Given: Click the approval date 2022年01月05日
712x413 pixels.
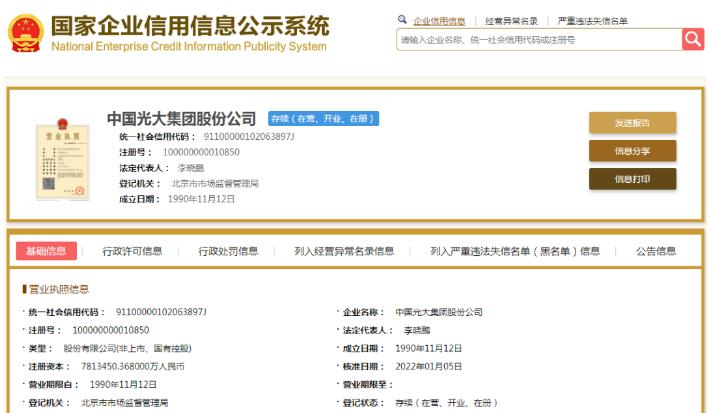Looking at the screenshot, I should point(428,366).
